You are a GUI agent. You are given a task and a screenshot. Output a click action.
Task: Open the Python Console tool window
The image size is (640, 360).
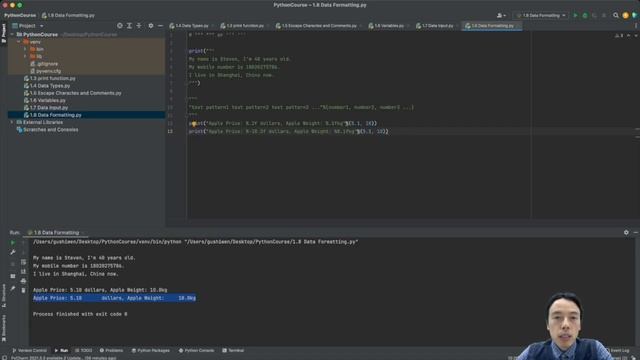[x=196, y=350]
